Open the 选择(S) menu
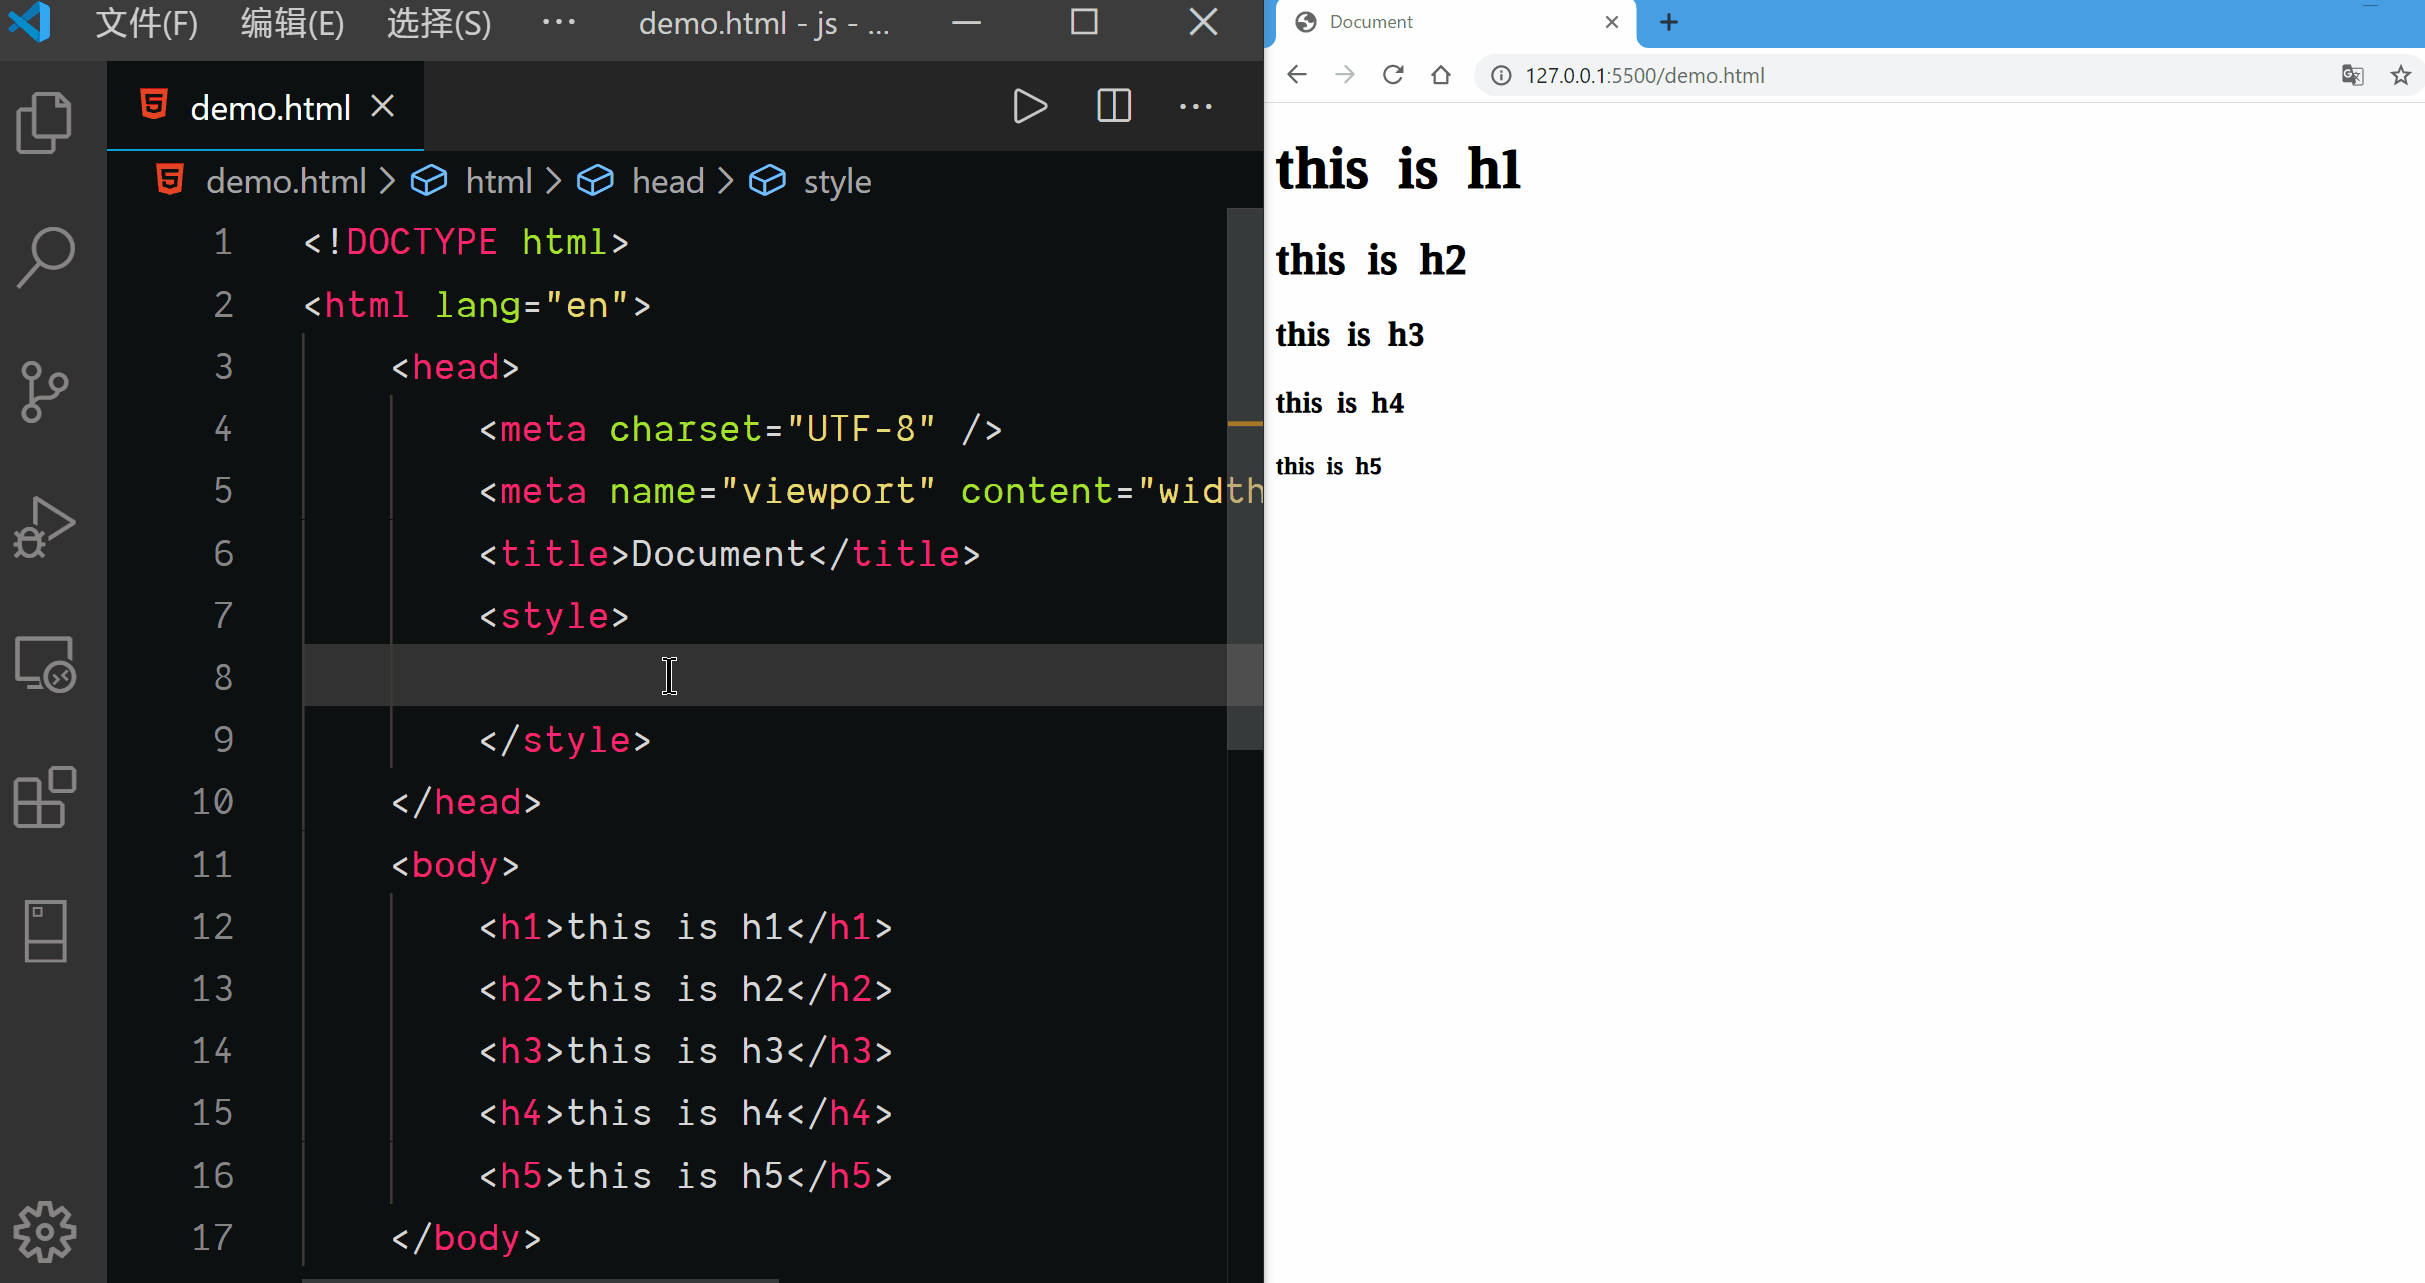Viewport: 2425px width, 1283px height. [439, 23]
